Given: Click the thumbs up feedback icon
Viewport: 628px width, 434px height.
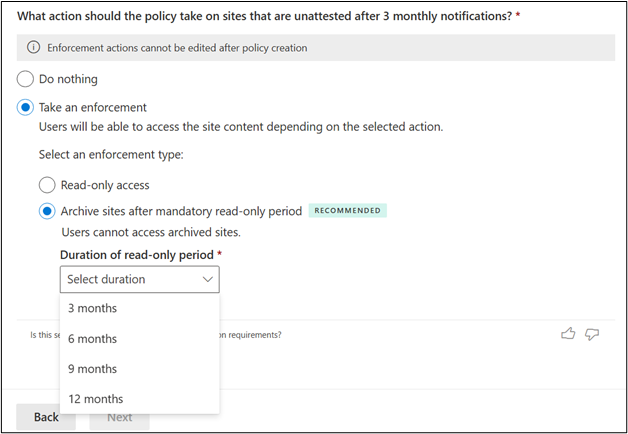Looking at the screenshot, I should point(569,335).
